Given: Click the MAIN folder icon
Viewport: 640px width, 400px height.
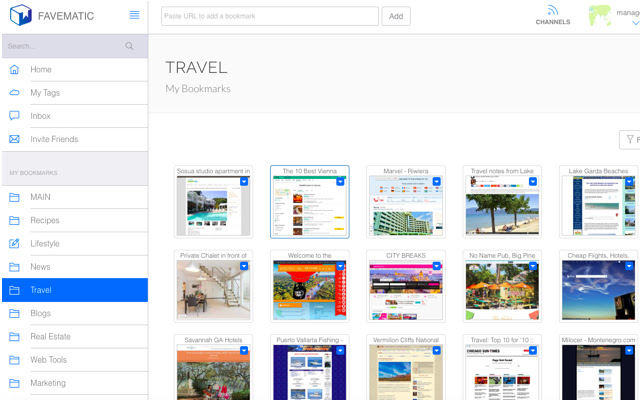Looking at the screenshot, I should [x=14, y=198].
